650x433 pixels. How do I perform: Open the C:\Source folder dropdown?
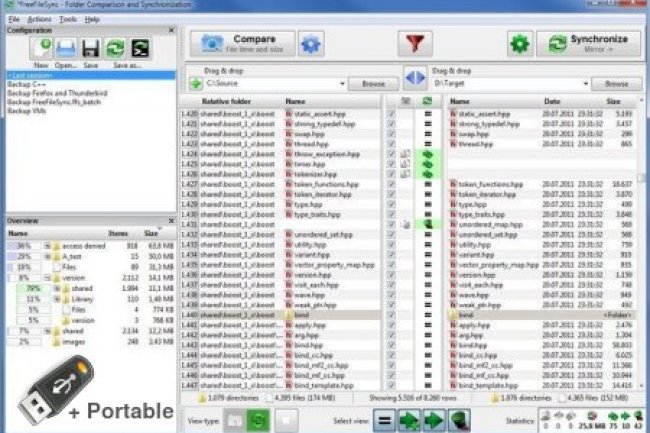[342, 84]
